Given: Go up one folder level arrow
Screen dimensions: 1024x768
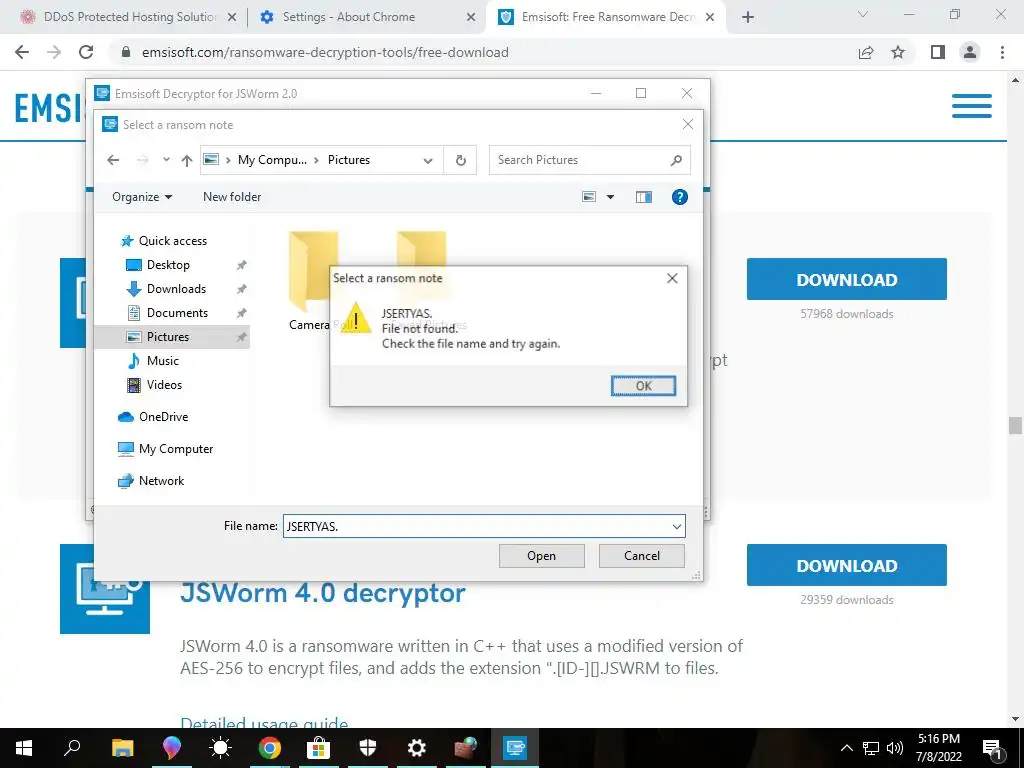Looking at the screenshot, I should click(187, 160).
